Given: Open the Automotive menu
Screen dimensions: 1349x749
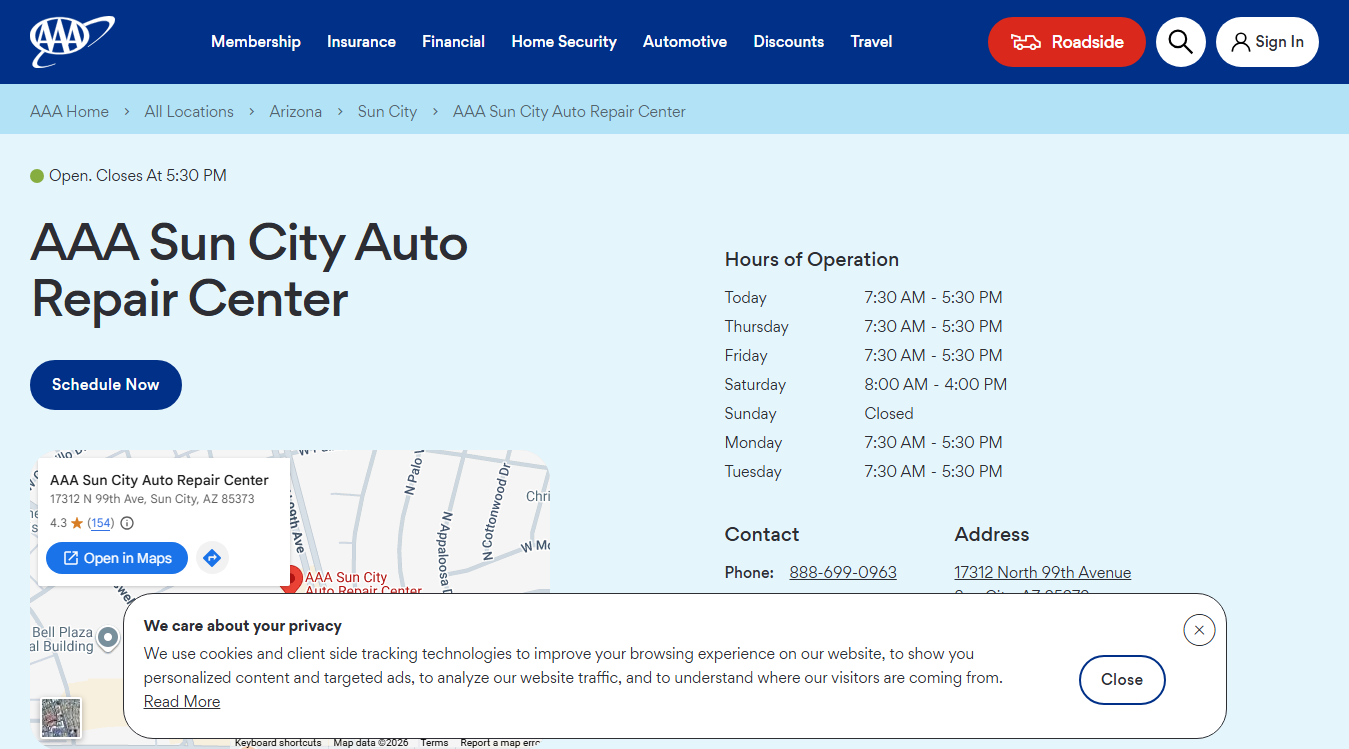Looking at the screenshot, I should [685, 42].
